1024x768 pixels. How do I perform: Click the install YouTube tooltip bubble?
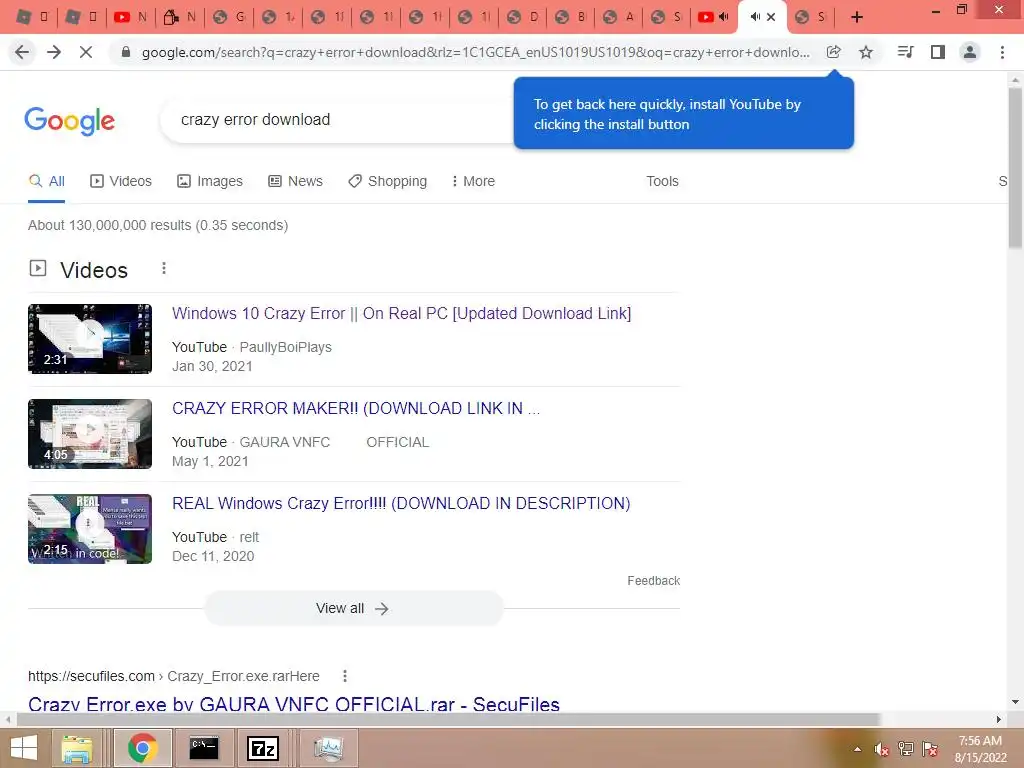[x=683, y=114]
